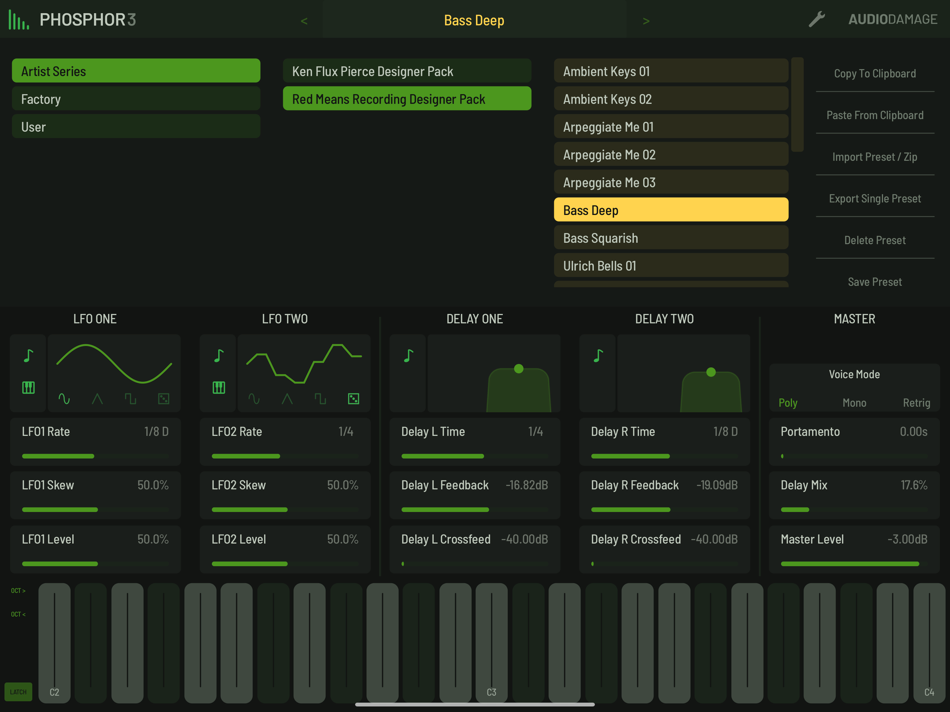The image size is (950, 712).
Task: Click the Save Preset button
Action: pyautogui.click(x=874, y=281)
